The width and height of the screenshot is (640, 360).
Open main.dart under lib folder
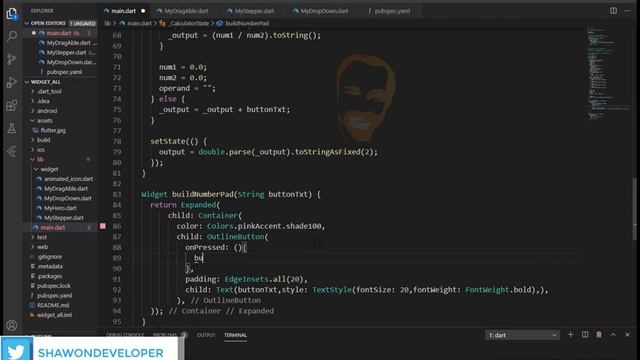click(53, 227)
